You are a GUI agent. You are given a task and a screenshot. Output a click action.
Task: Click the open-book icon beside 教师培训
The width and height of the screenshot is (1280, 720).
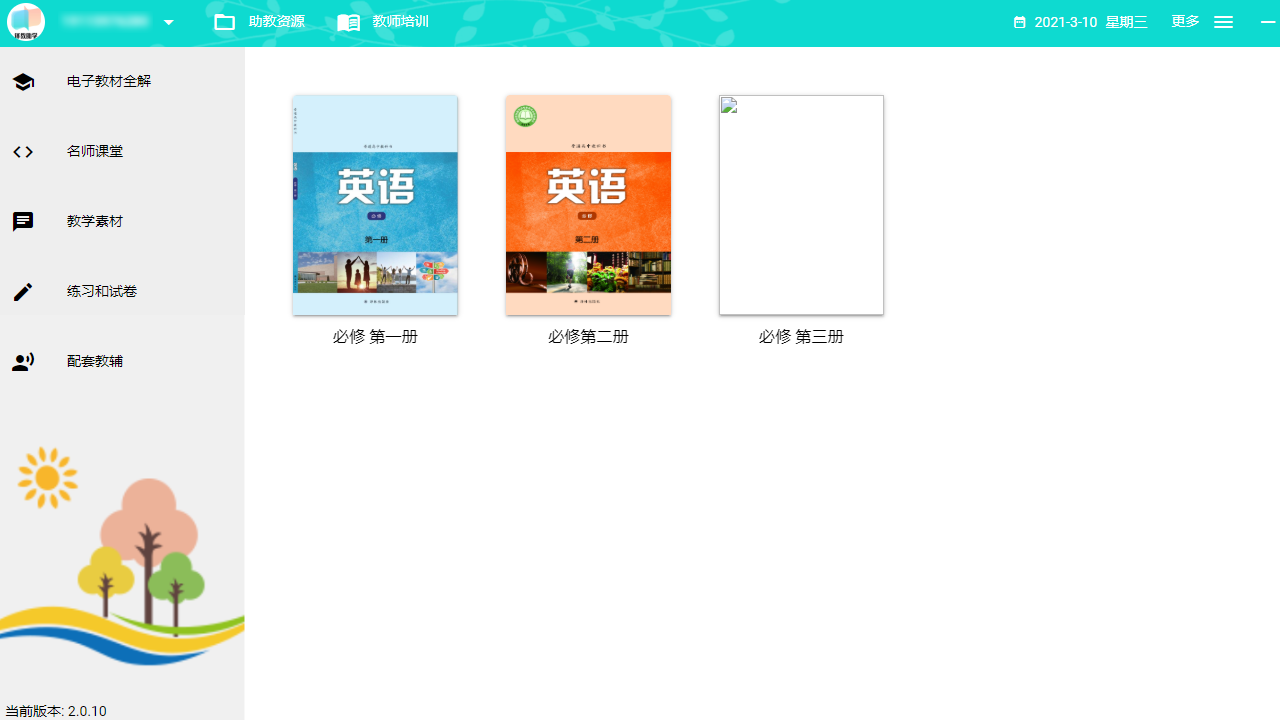[x=349, y=21]
